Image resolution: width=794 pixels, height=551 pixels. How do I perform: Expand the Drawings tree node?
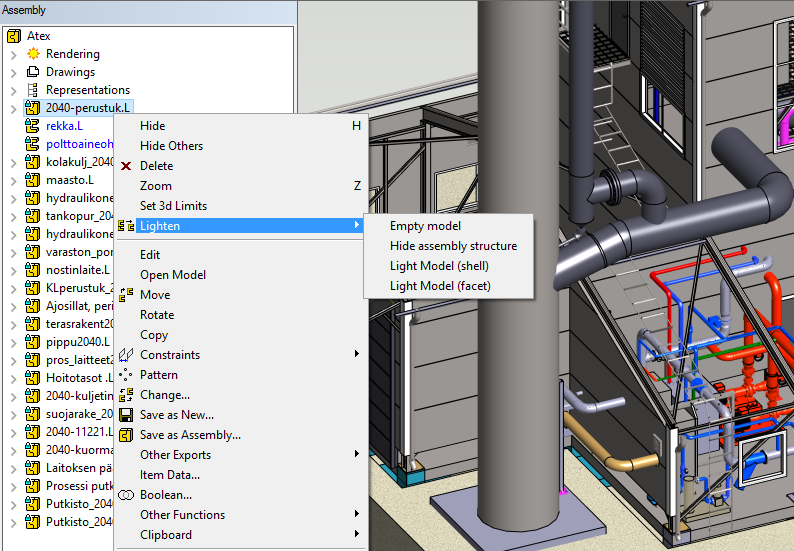(x=13, y=72)
